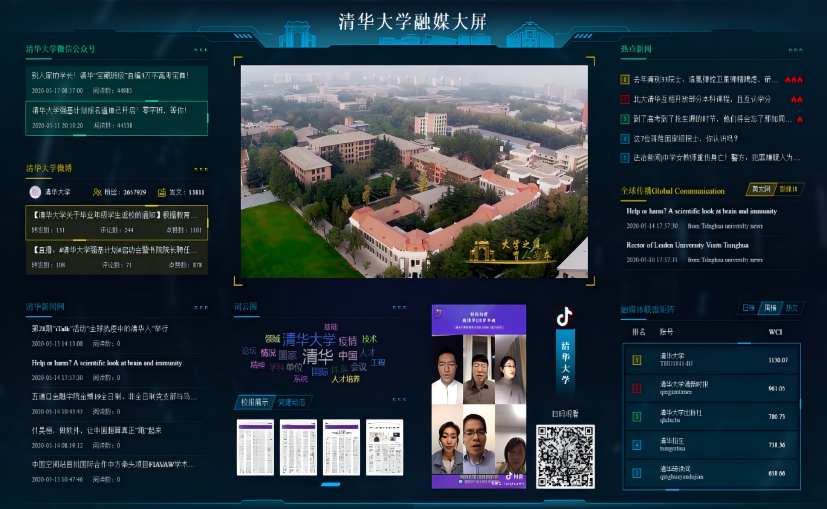Click the second school newspaper thumbnail
This screenshot has width=827, height=509.
[299, 447]
